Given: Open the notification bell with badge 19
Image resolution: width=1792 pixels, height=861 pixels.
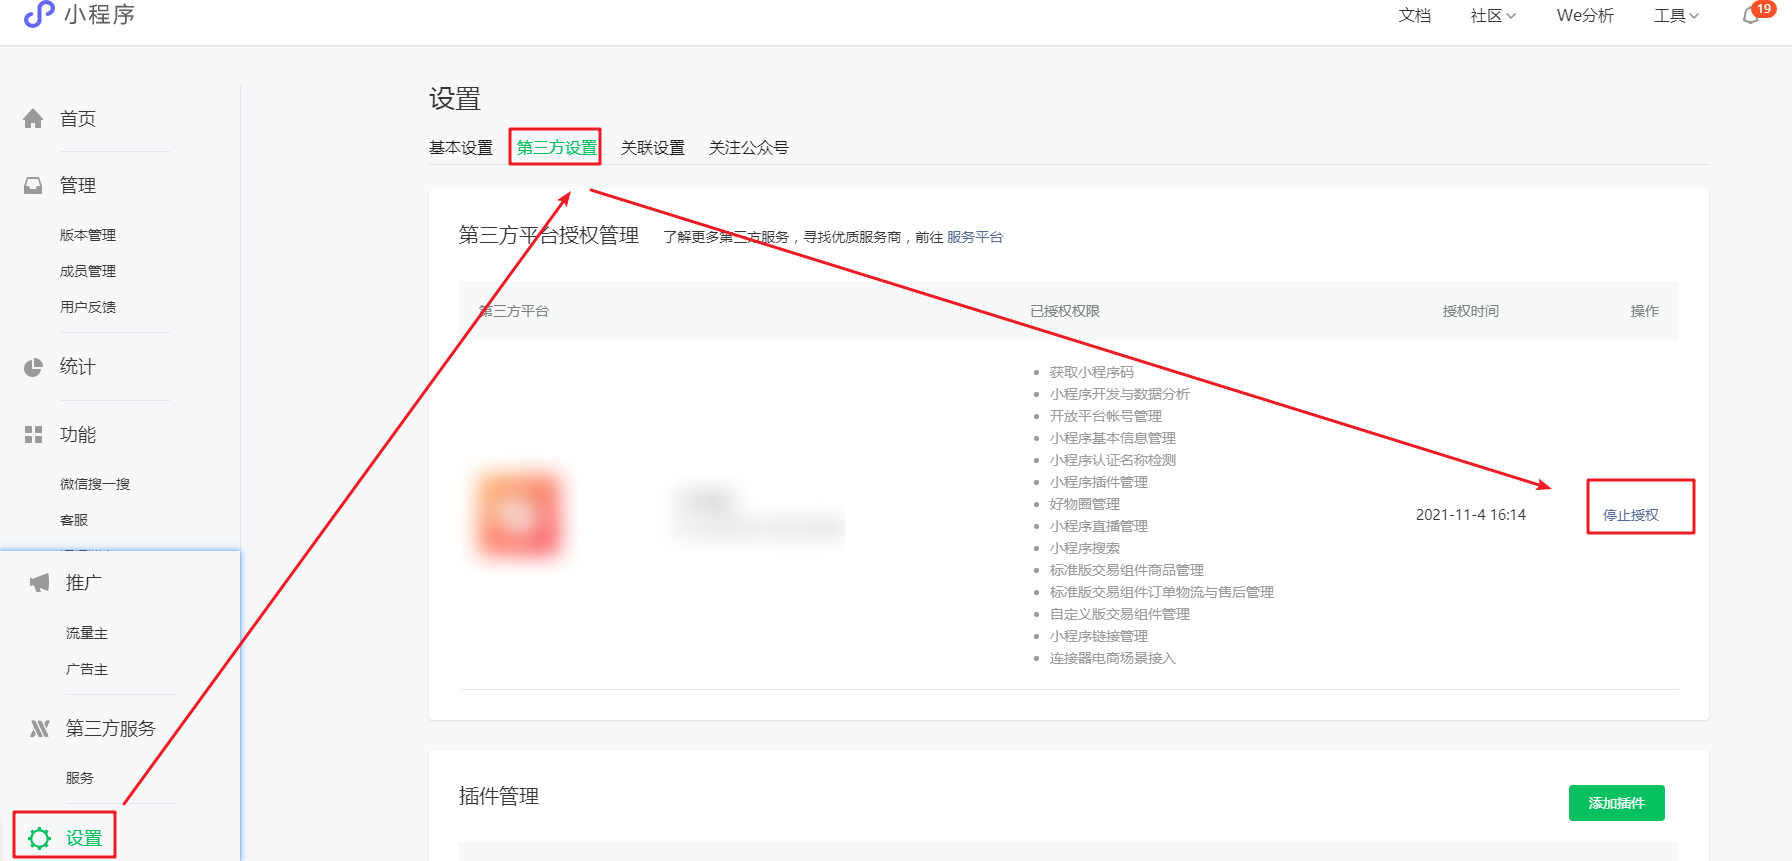Looking at the screenshot, I should coord(1751,15).
